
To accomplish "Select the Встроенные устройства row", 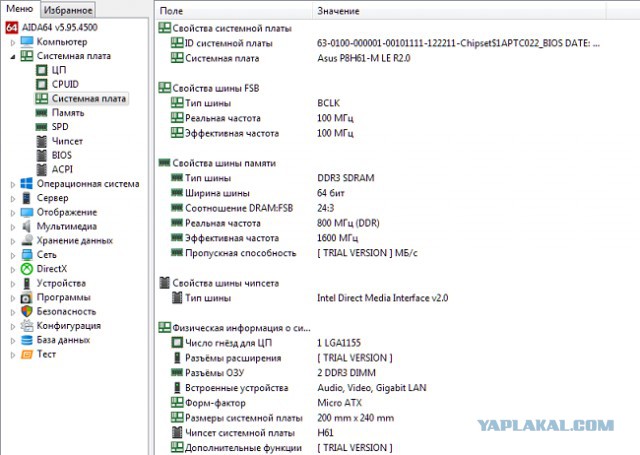I will coord(298,388).
